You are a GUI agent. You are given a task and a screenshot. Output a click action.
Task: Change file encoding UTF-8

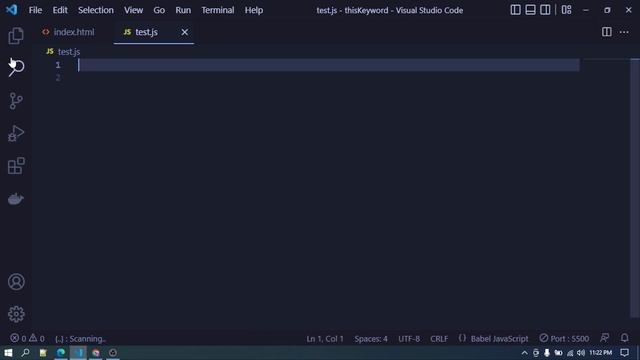pyautogui.click(x=409, y=338)
